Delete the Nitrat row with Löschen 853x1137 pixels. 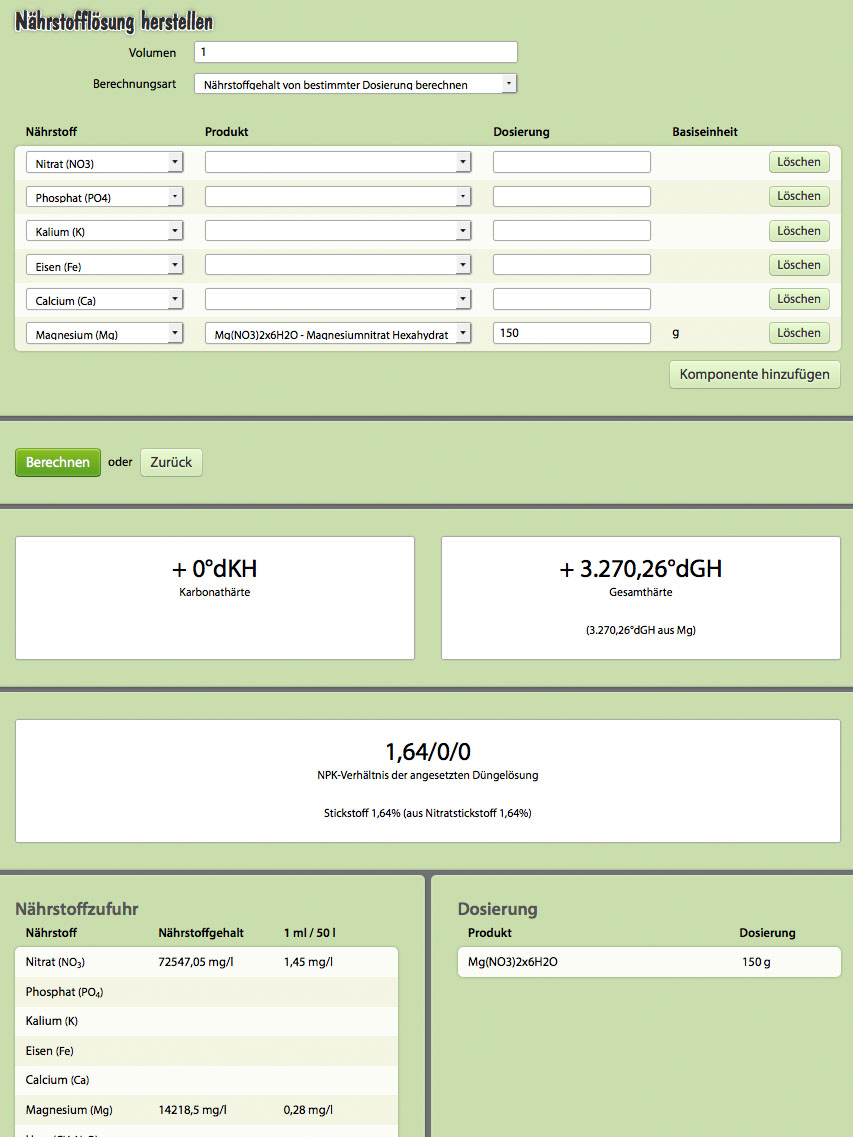coord(798,162)
